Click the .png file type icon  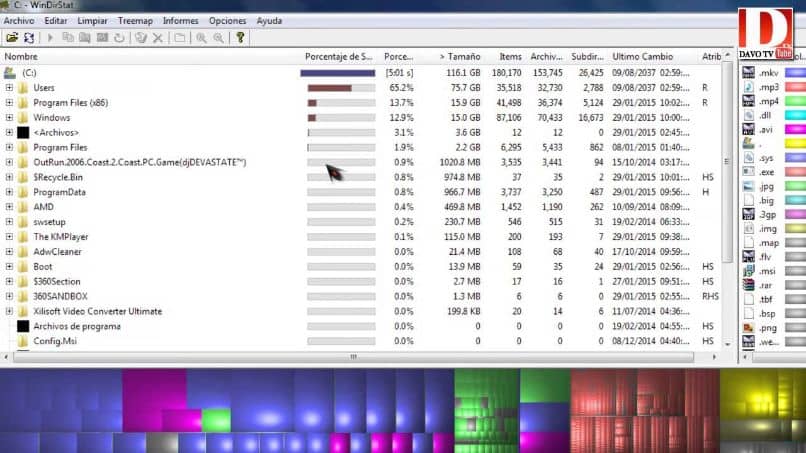coord(748,328)
